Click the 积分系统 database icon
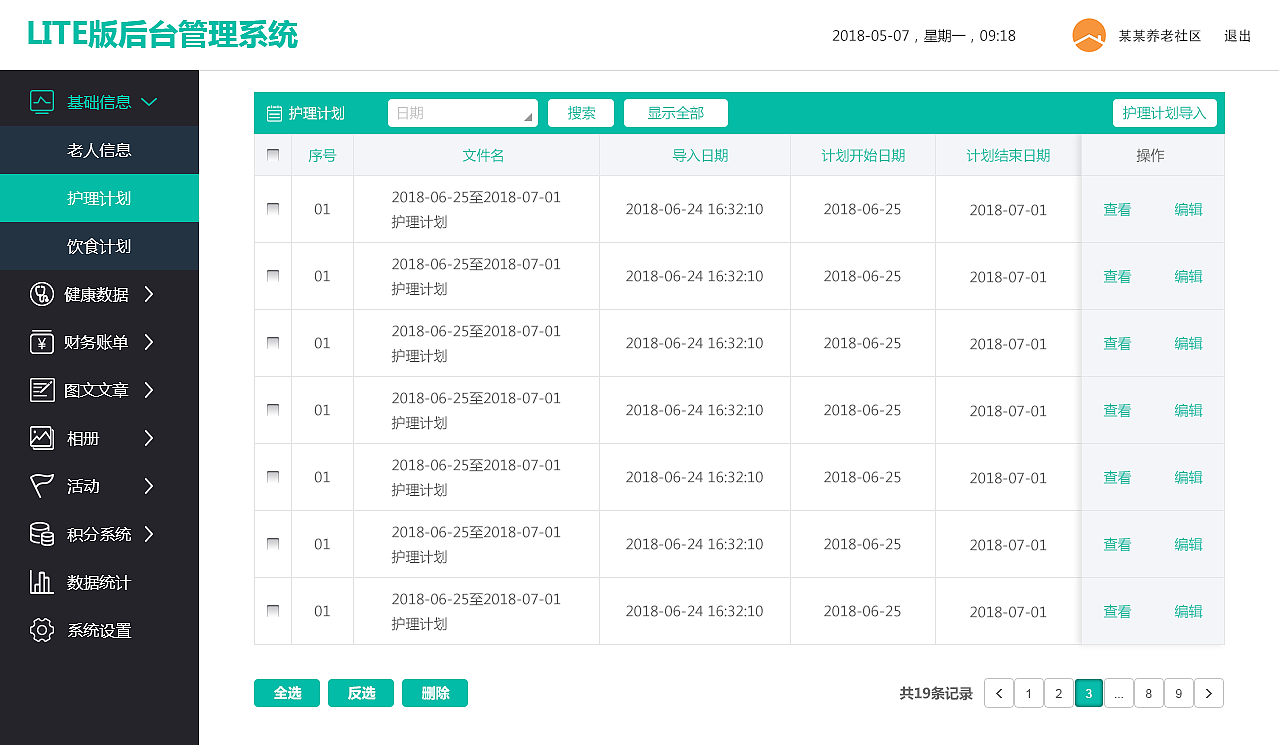Image resolution: width=1280 pixels, height=745 pixels. 41,534
